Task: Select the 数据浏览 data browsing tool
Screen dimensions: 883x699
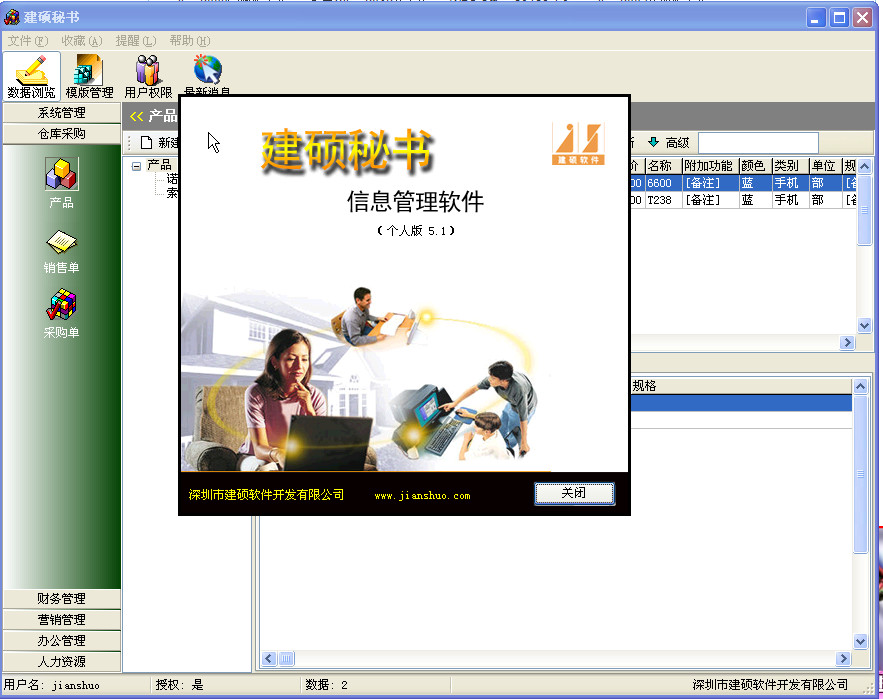Action: pos(31,72)
